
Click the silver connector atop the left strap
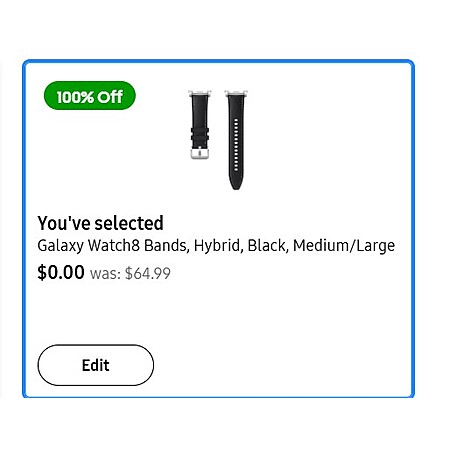tap(199, 93)
